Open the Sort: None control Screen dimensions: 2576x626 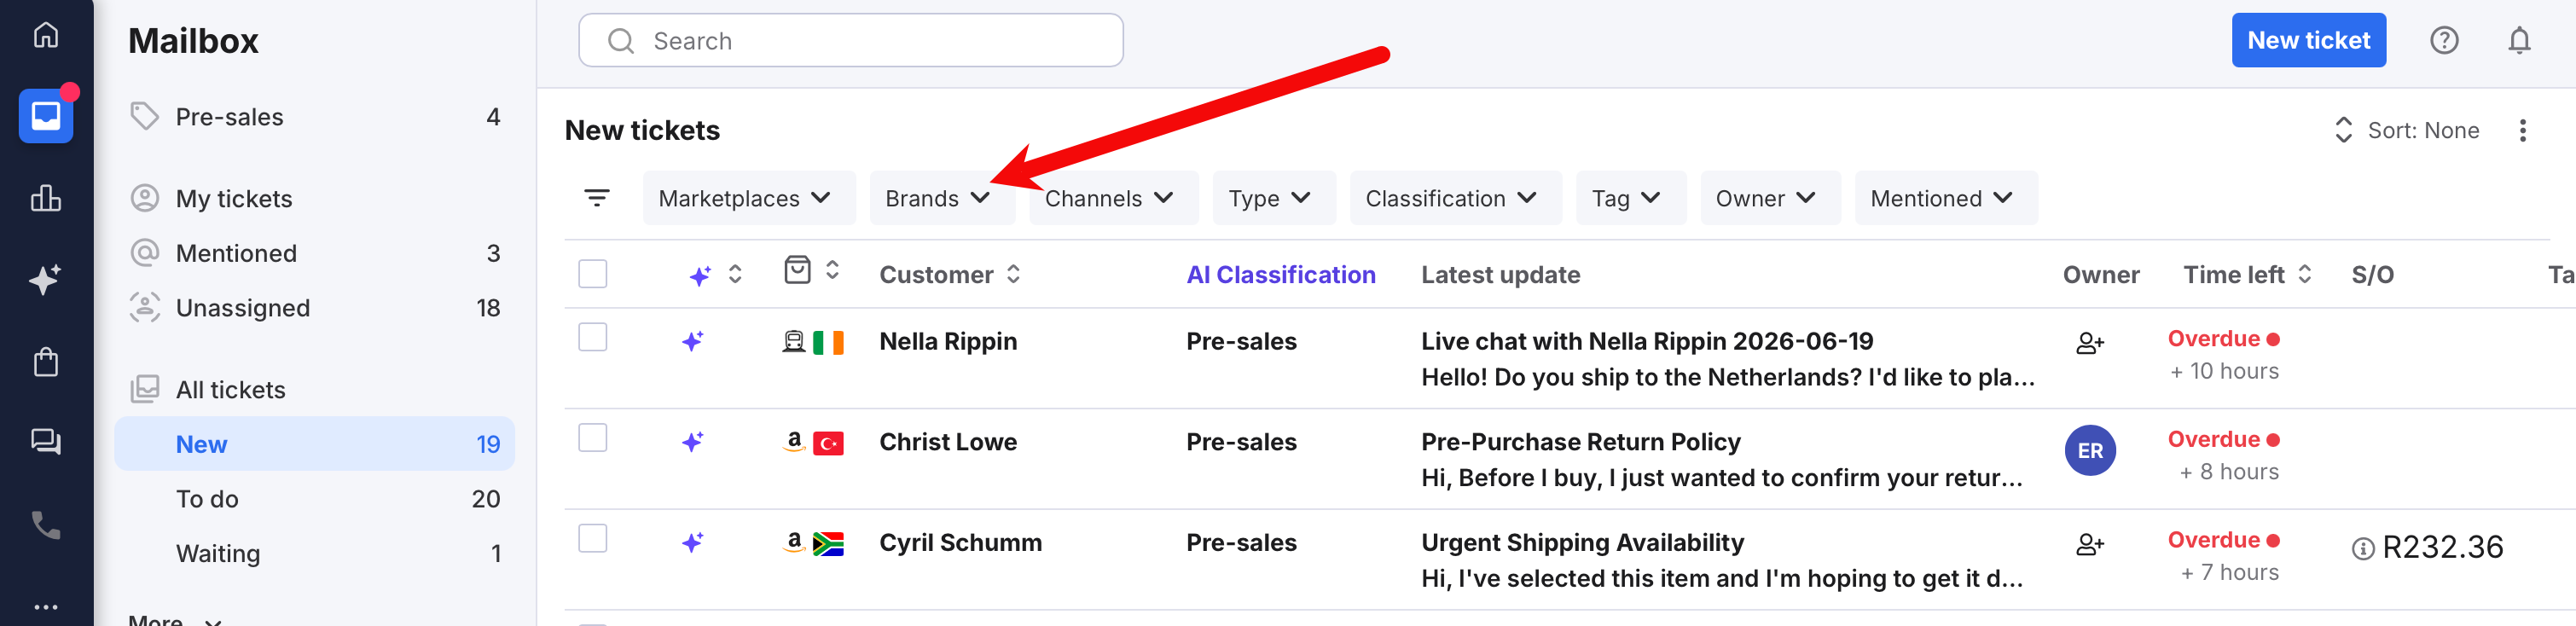[x=2407, y=130]
